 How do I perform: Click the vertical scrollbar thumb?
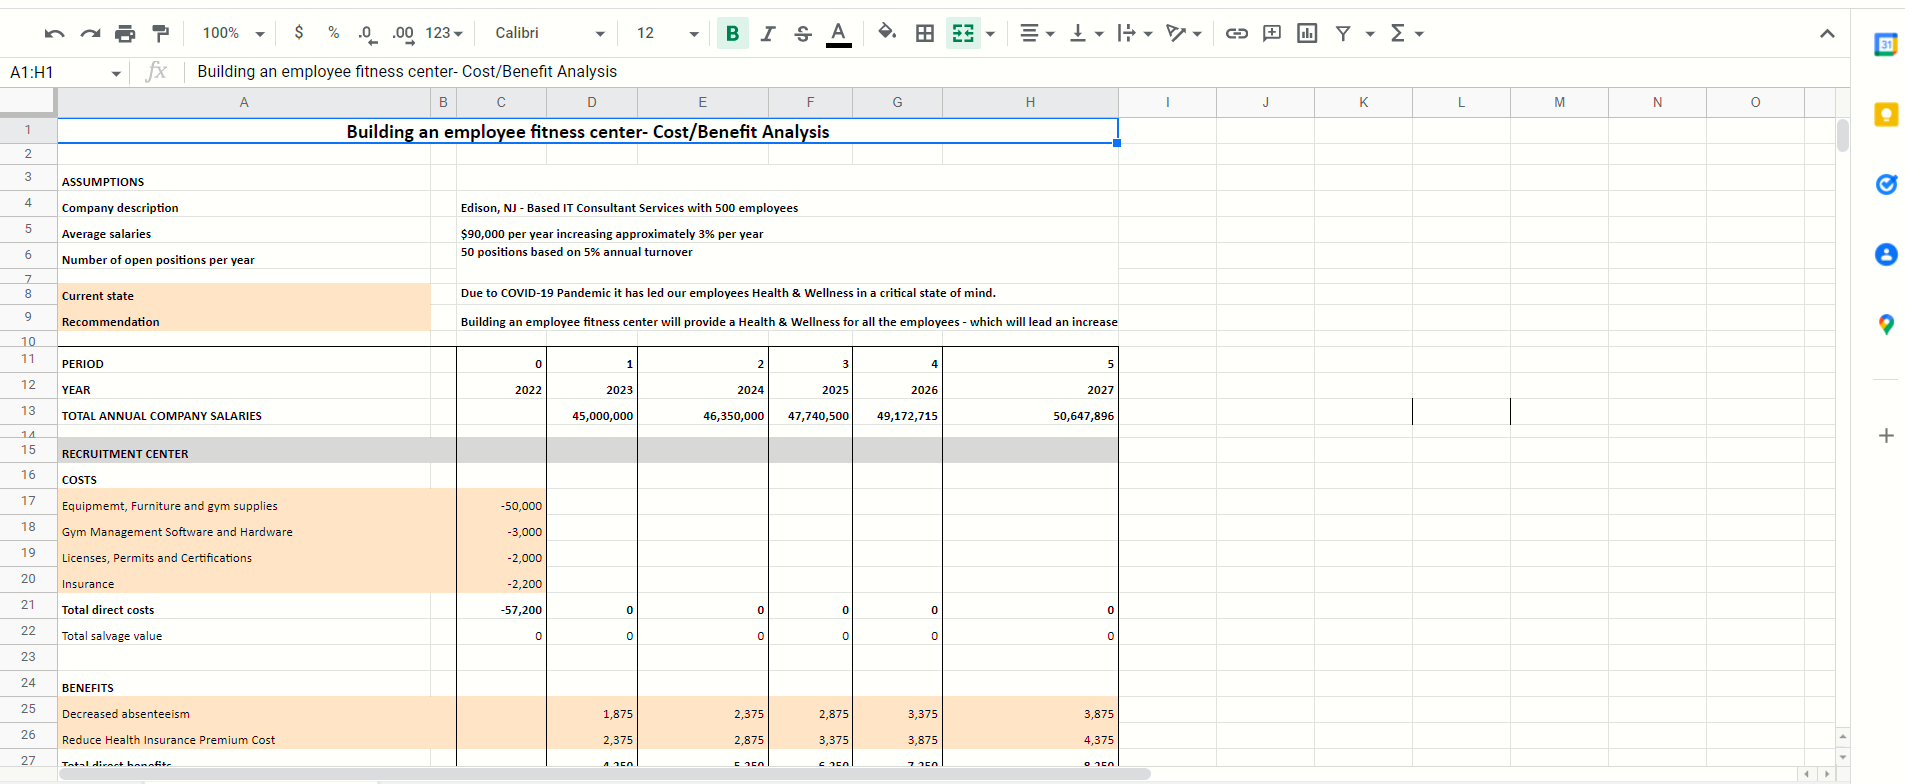[x=1842, y=135]
